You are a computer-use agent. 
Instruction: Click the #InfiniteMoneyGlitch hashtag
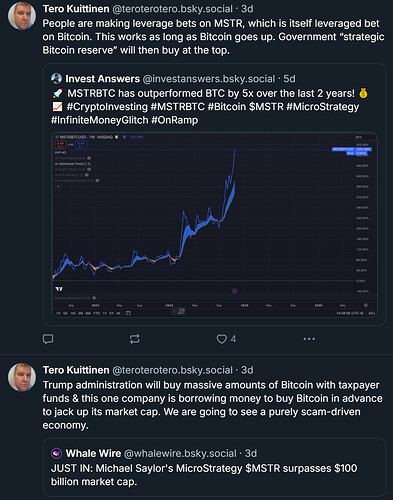tap(99, 120)
